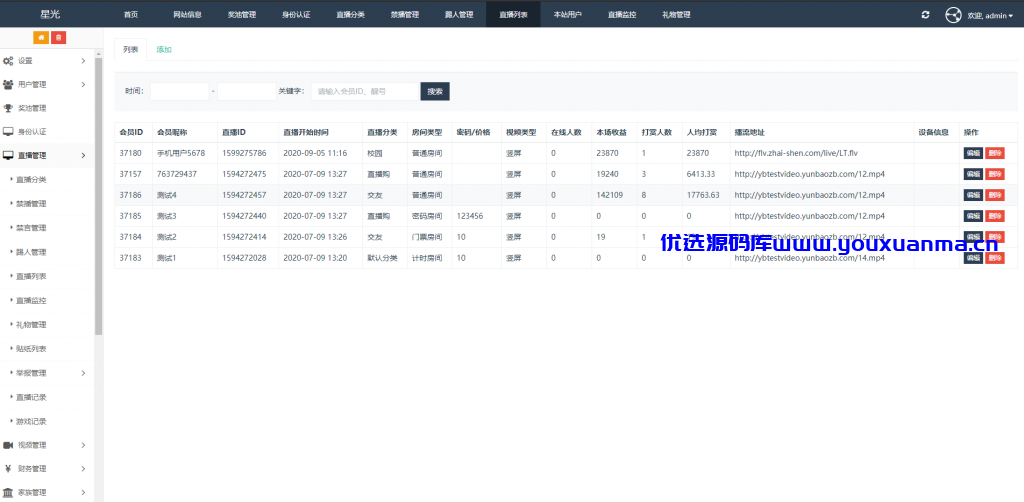Click the bank icon beside 家族管理
Screen dimensions: 1024x502
click(8, 492)
